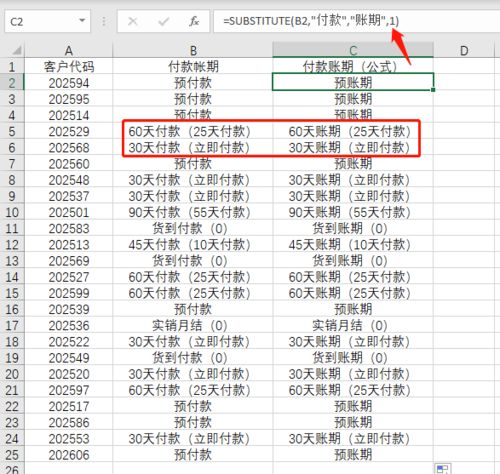
Task: Click the Name Box showing C2
Action: coord(47,22)
